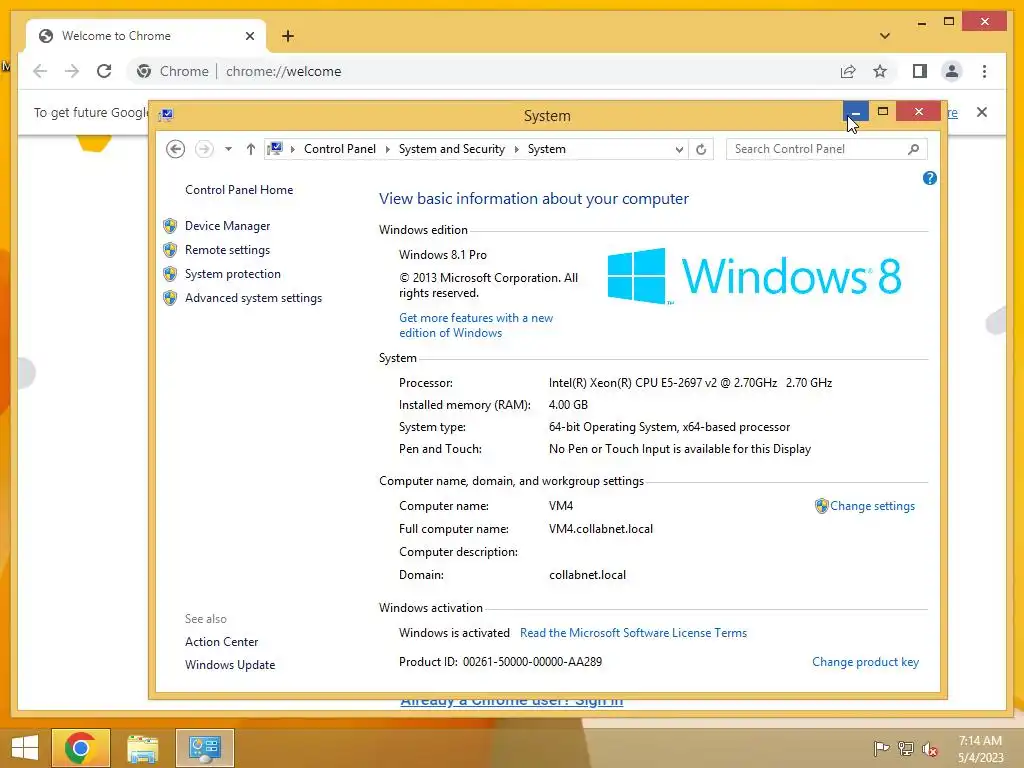Click the Search Control Panel field

tap(826, 150)
